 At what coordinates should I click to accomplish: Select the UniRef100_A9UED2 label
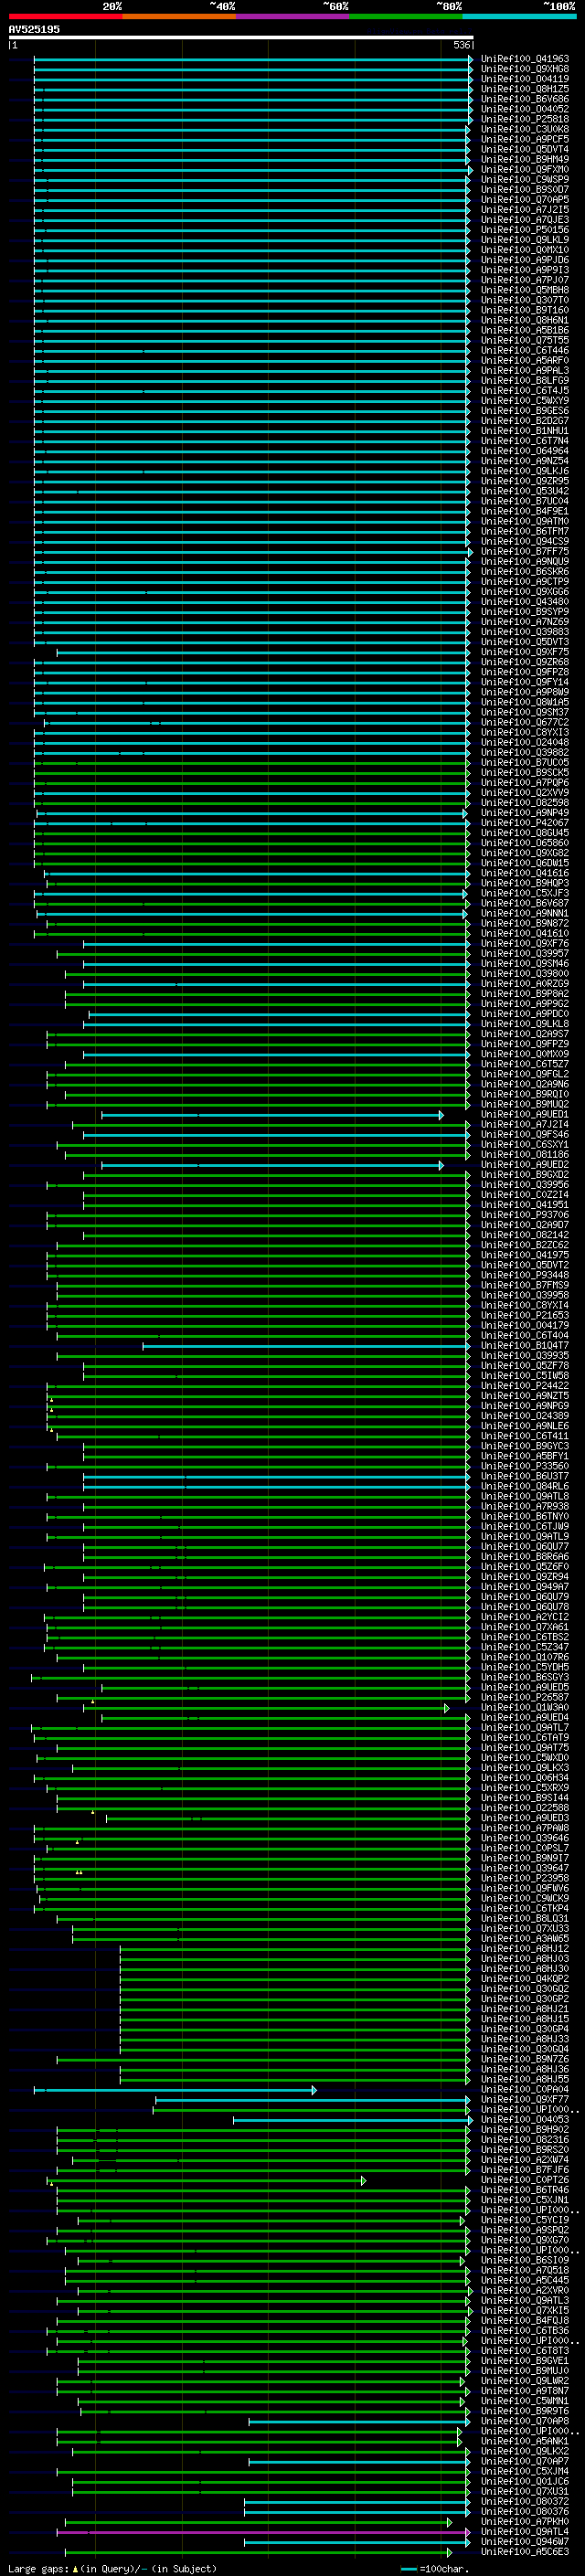[524, 1165]
